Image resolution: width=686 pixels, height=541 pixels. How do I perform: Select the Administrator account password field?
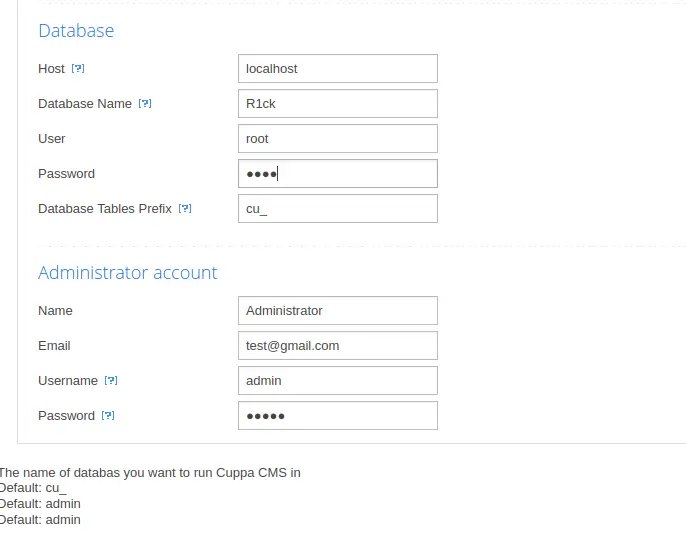pos(337,416)
